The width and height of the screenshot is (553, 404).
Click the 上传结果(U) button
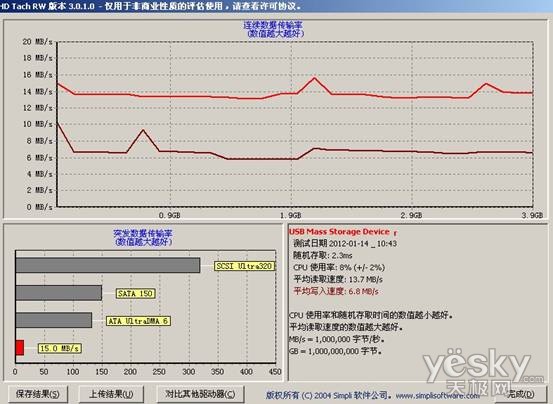point(111,394)
